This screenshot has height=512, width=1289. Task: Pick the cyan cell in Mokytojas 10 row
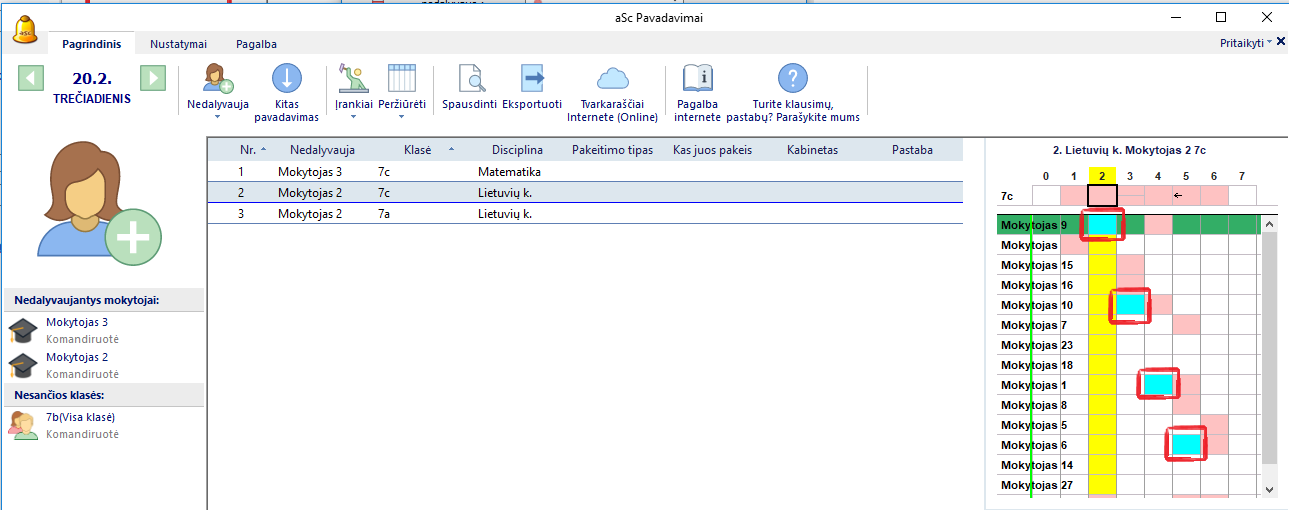tap(1130, 305)
